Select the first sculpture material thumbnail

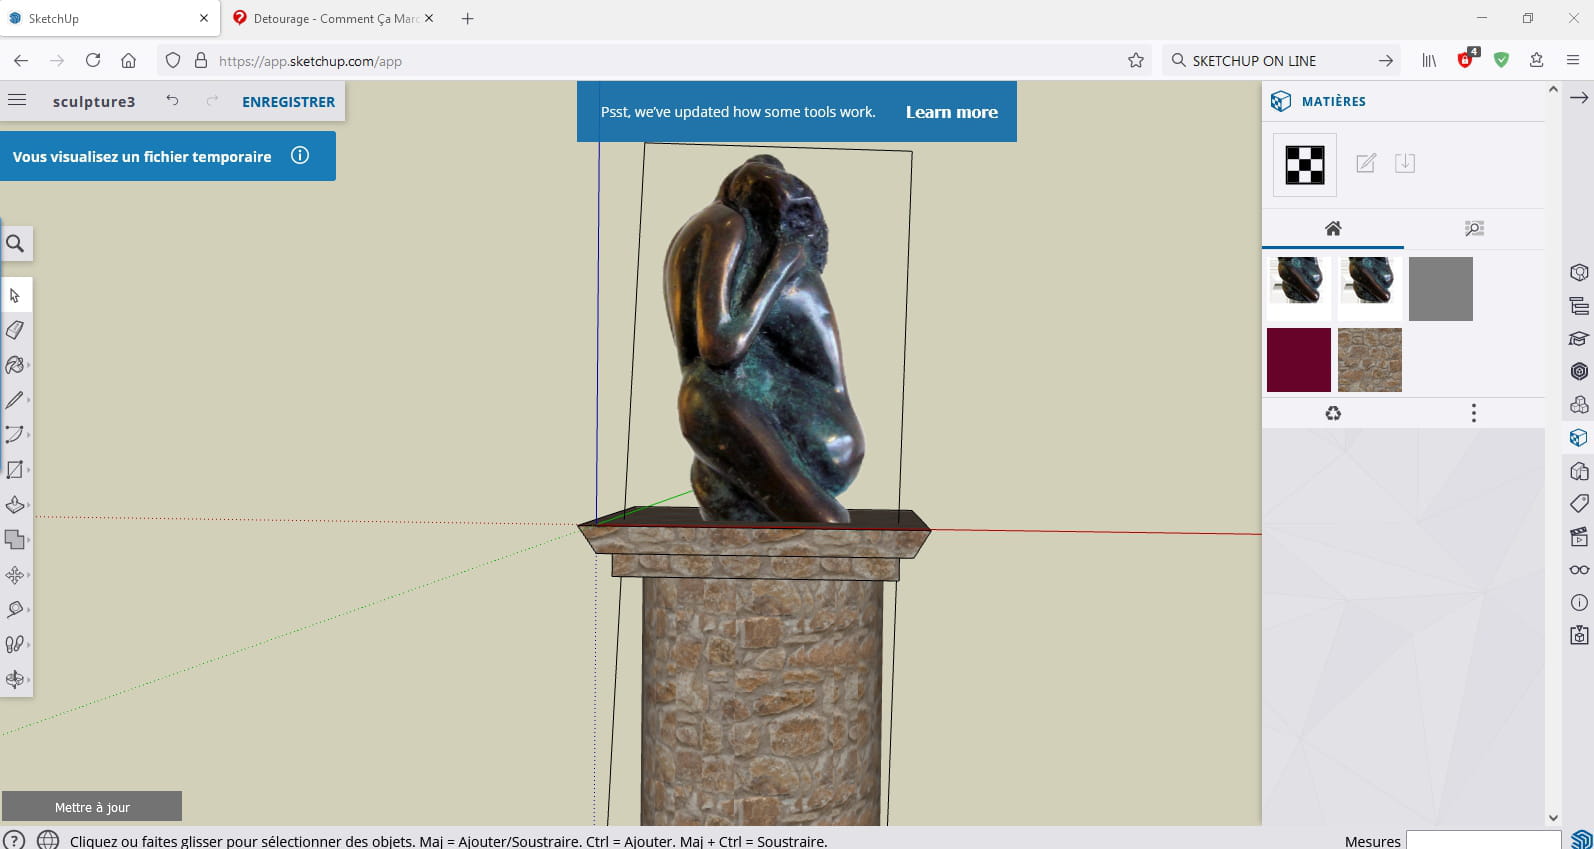pyautogui.click(x=1299, y=289)
